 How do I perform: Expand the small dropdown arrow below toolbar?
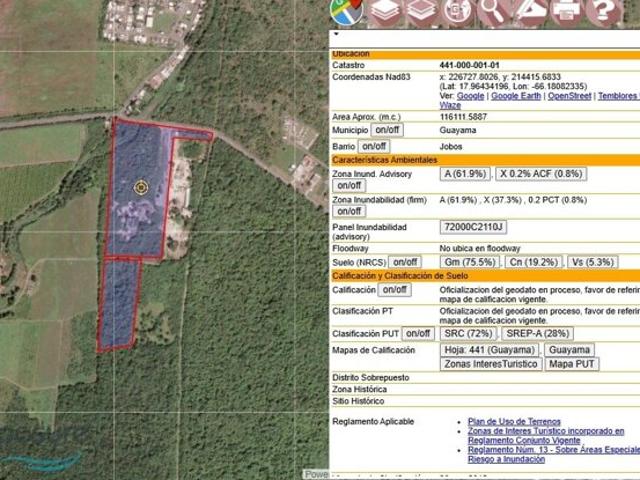336,35
